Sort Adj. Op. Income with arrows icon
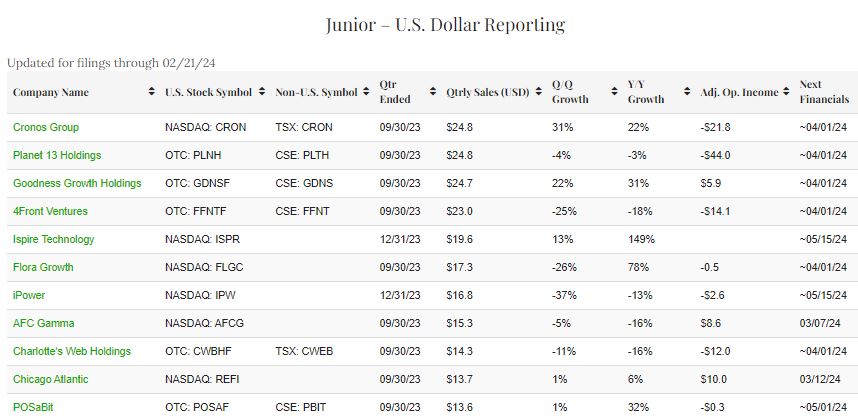Screen dimensions: 858x416 point(787,93)
